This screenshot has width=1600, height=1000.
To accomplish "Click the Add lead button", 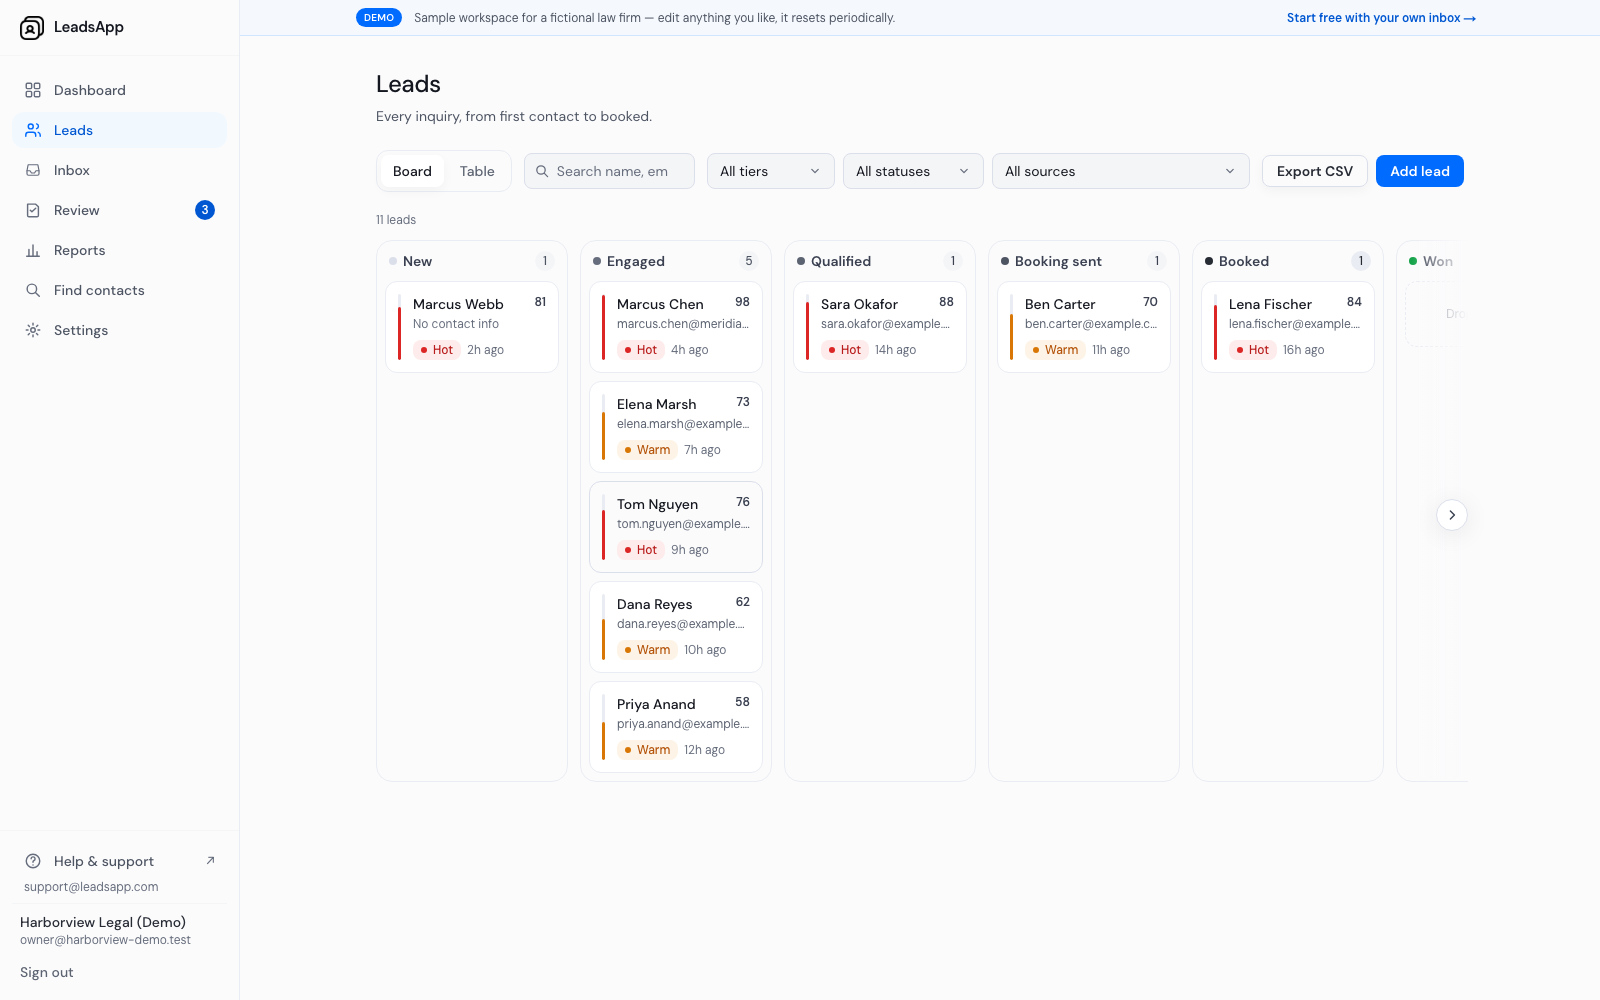I will point(1419,171).
